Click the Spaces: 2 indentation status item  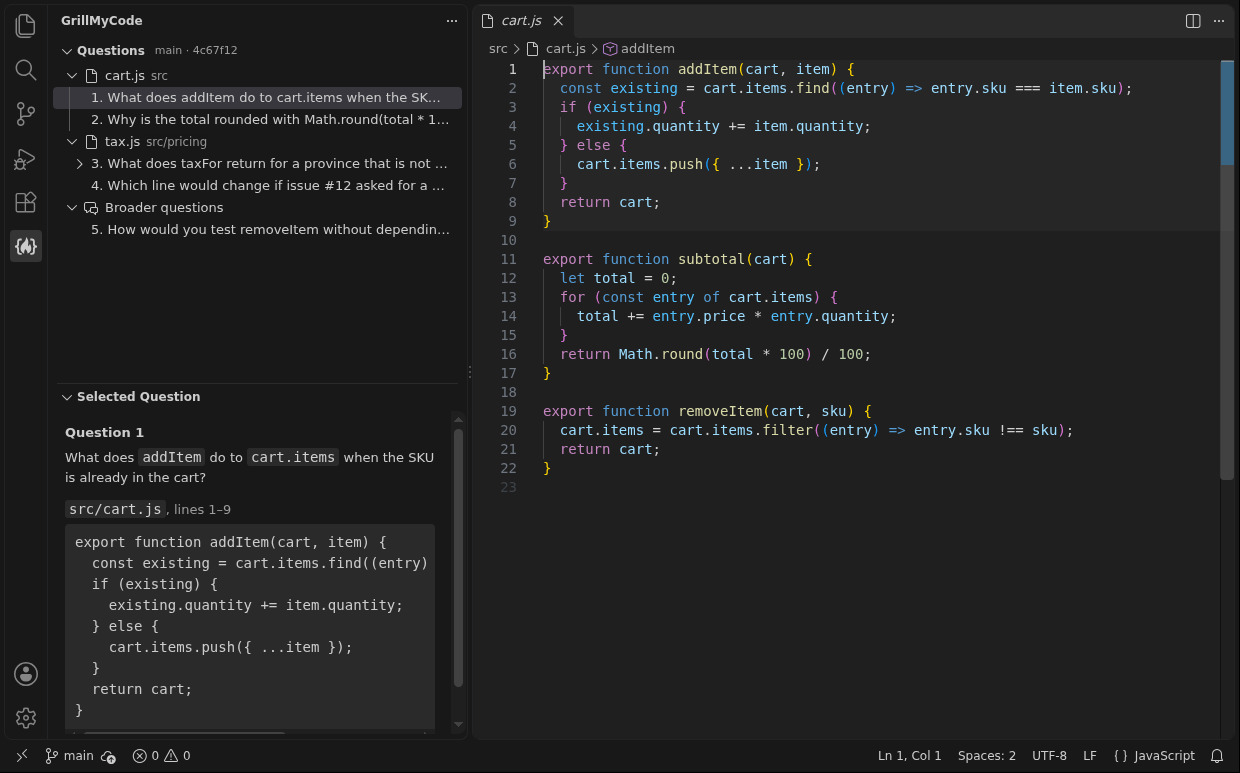coord(986,756)
